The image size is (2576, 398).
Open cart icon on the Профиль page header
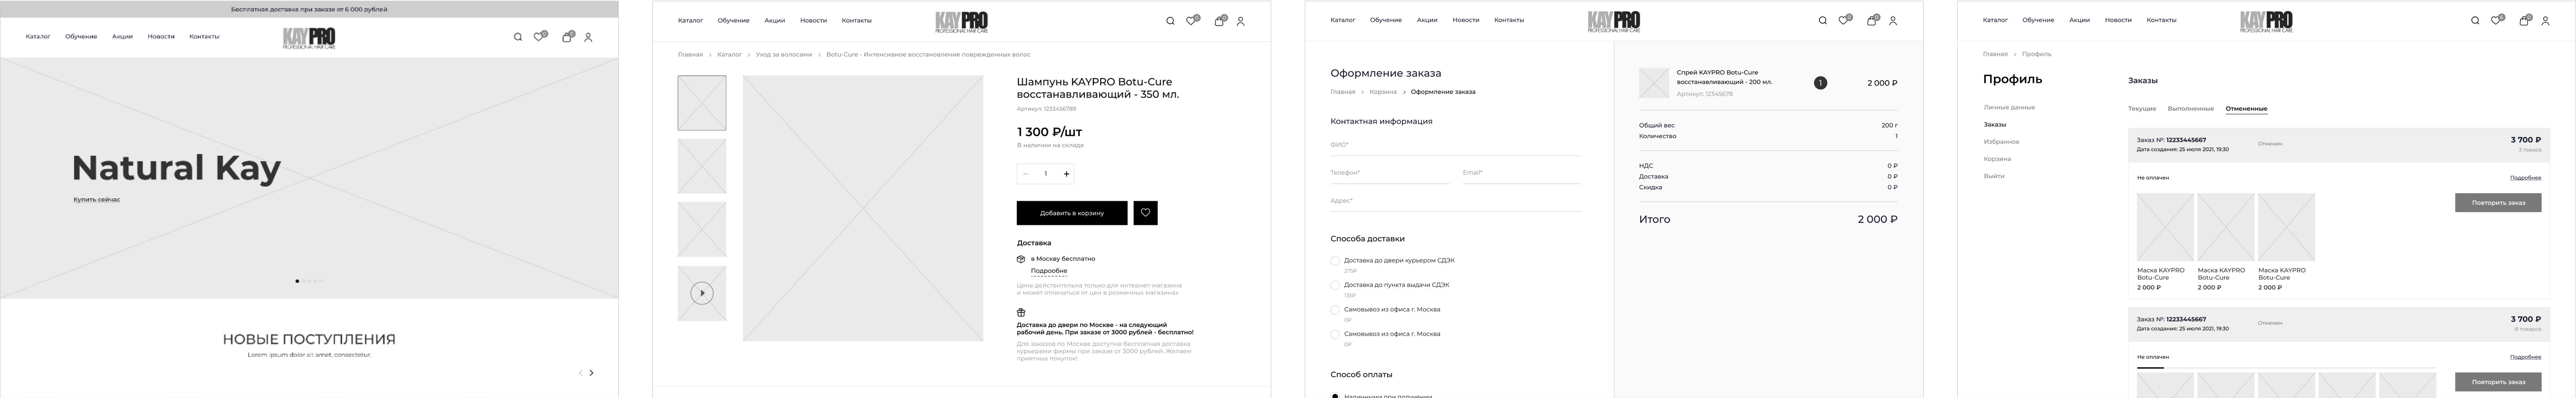pos(2524,20)
